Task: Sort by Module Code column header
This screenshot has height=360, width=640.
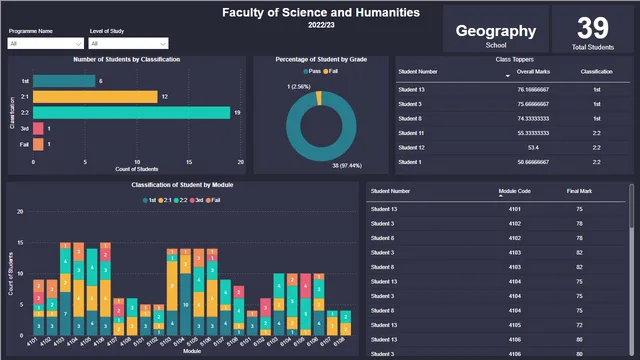Action: click(x=514, y=191)
